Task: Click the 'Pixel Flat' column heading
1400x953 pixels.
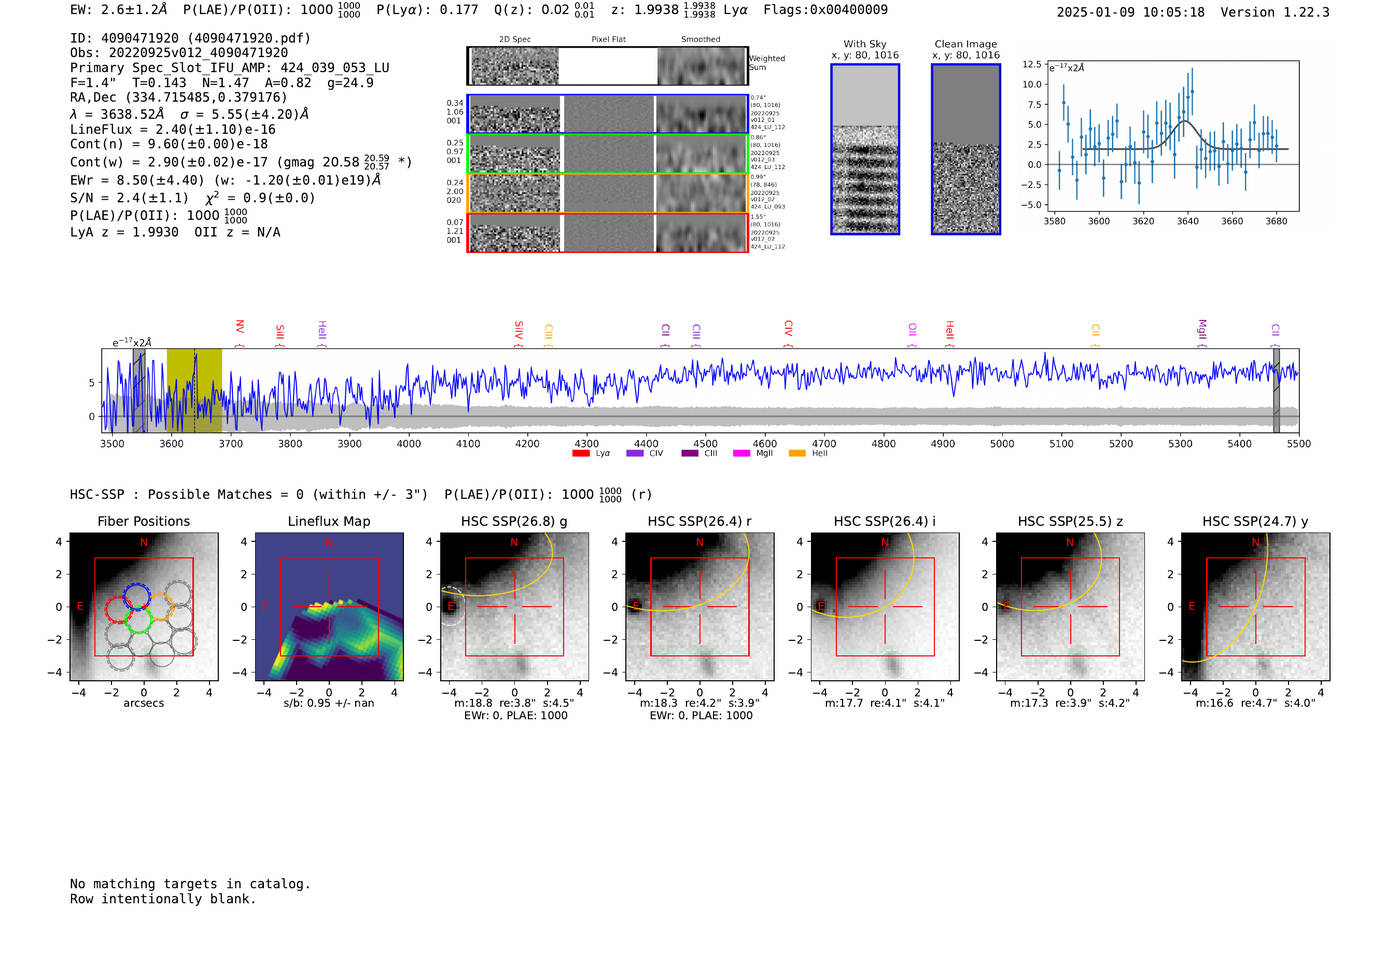Action: 608,40
